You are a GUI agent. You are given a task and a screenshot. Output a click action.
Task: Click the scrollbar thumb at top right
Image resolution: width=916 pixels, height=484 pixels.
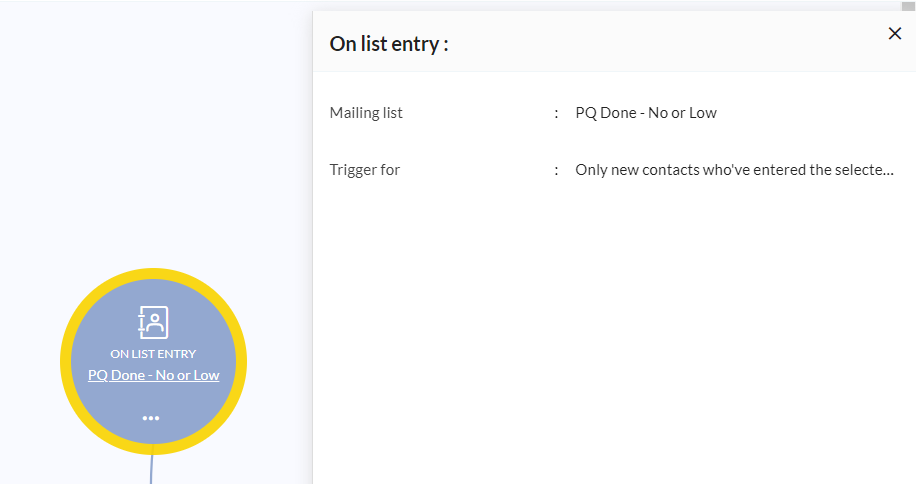coord(908,6)
